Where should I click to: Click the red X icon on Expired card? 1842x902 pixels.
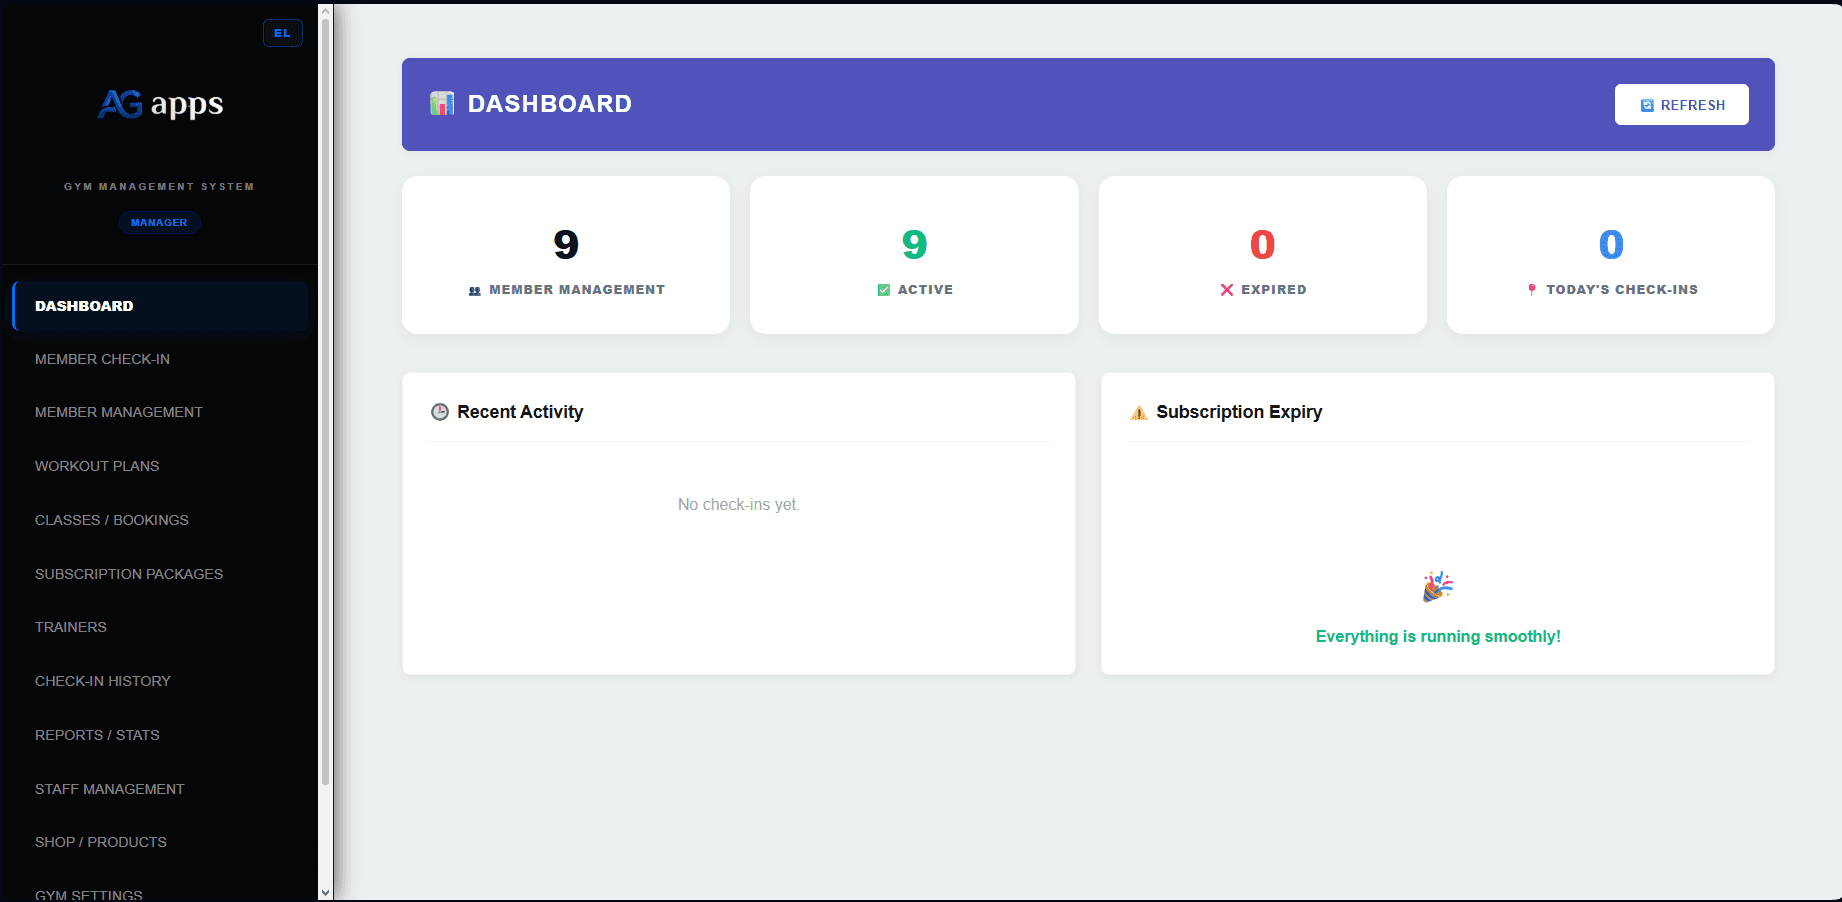(1227, 289)
